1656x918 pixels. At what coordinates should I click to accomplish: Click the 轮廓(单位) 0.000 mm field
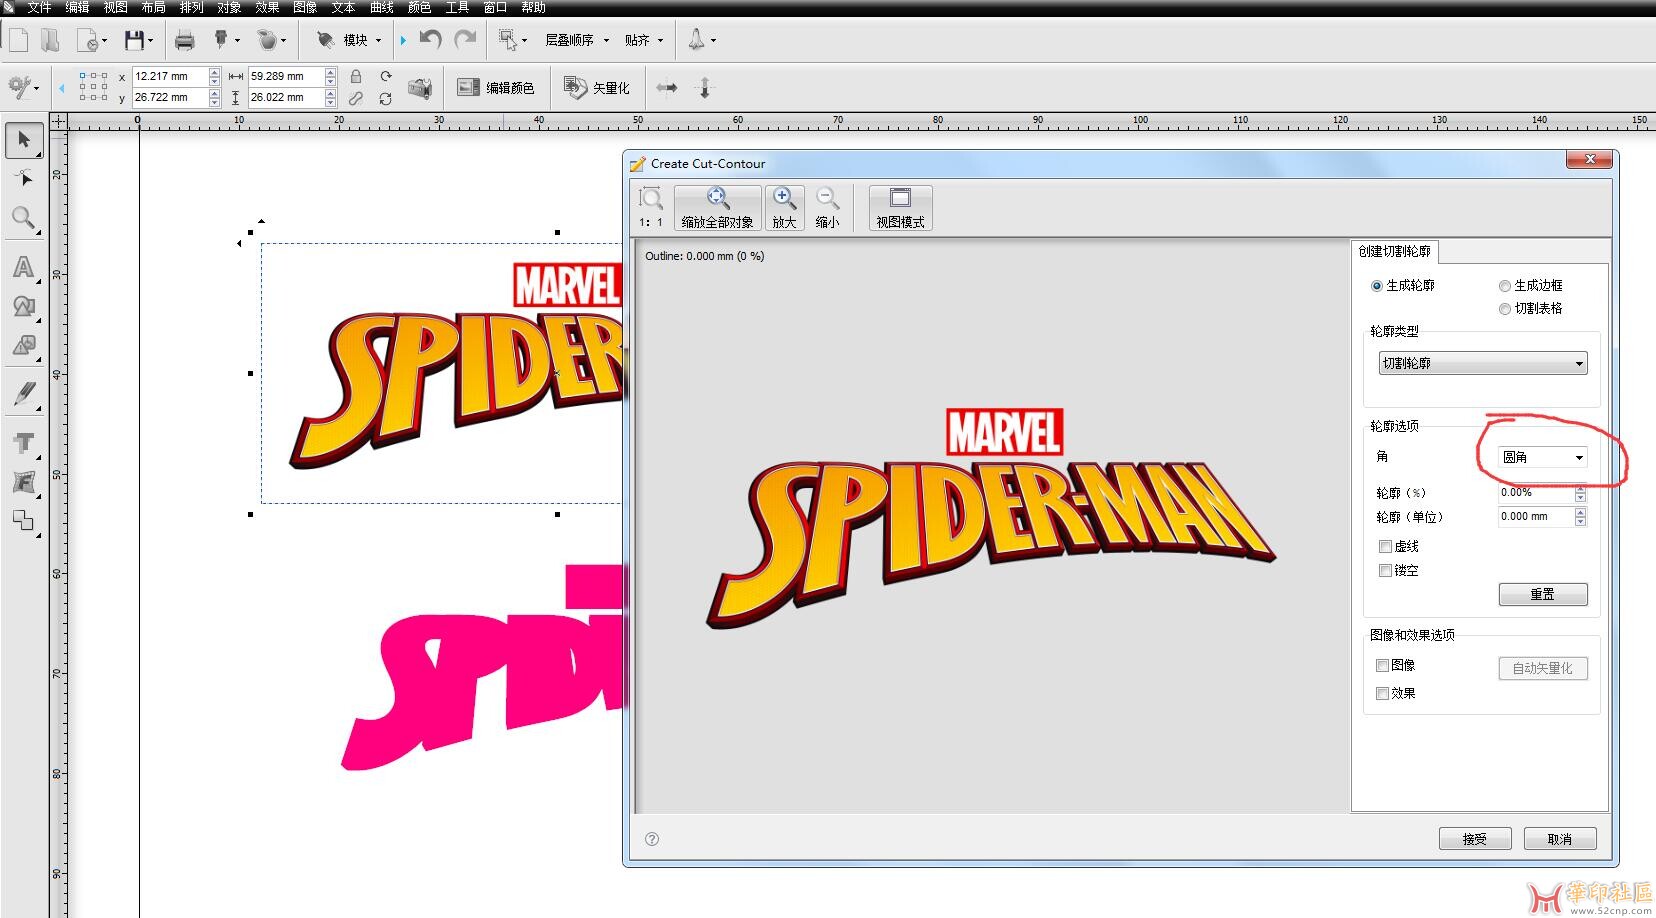(1536, 517)
